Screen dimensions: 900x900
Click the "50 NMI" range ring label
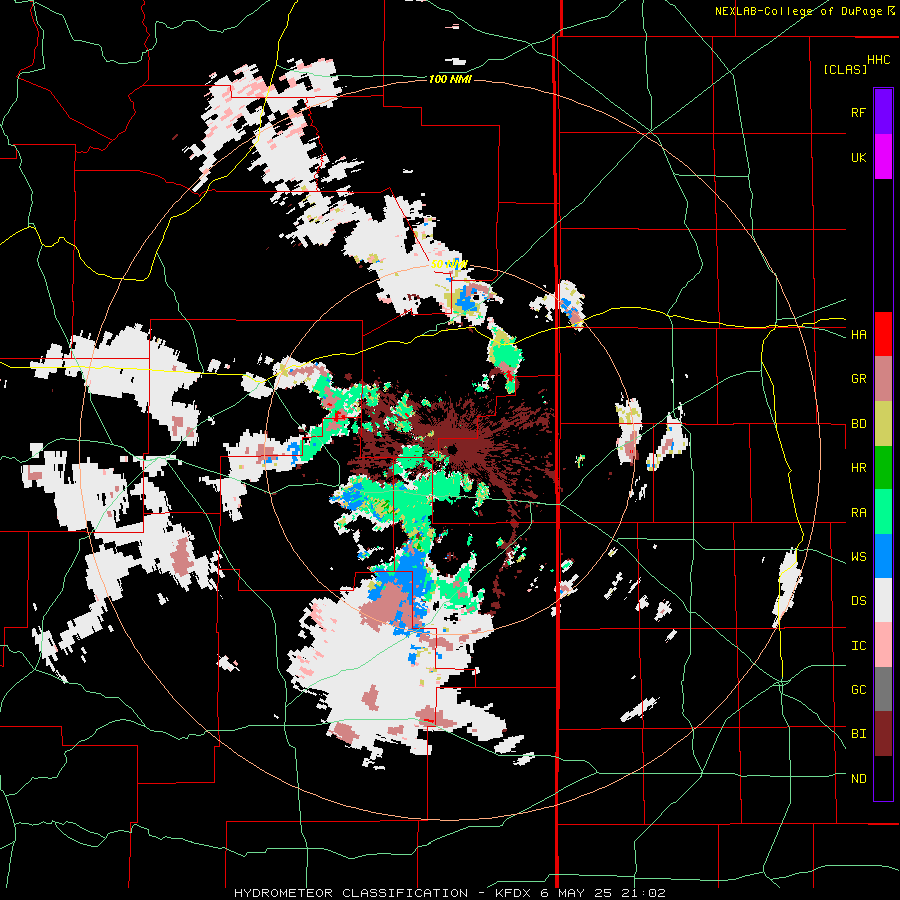point(449,265)
